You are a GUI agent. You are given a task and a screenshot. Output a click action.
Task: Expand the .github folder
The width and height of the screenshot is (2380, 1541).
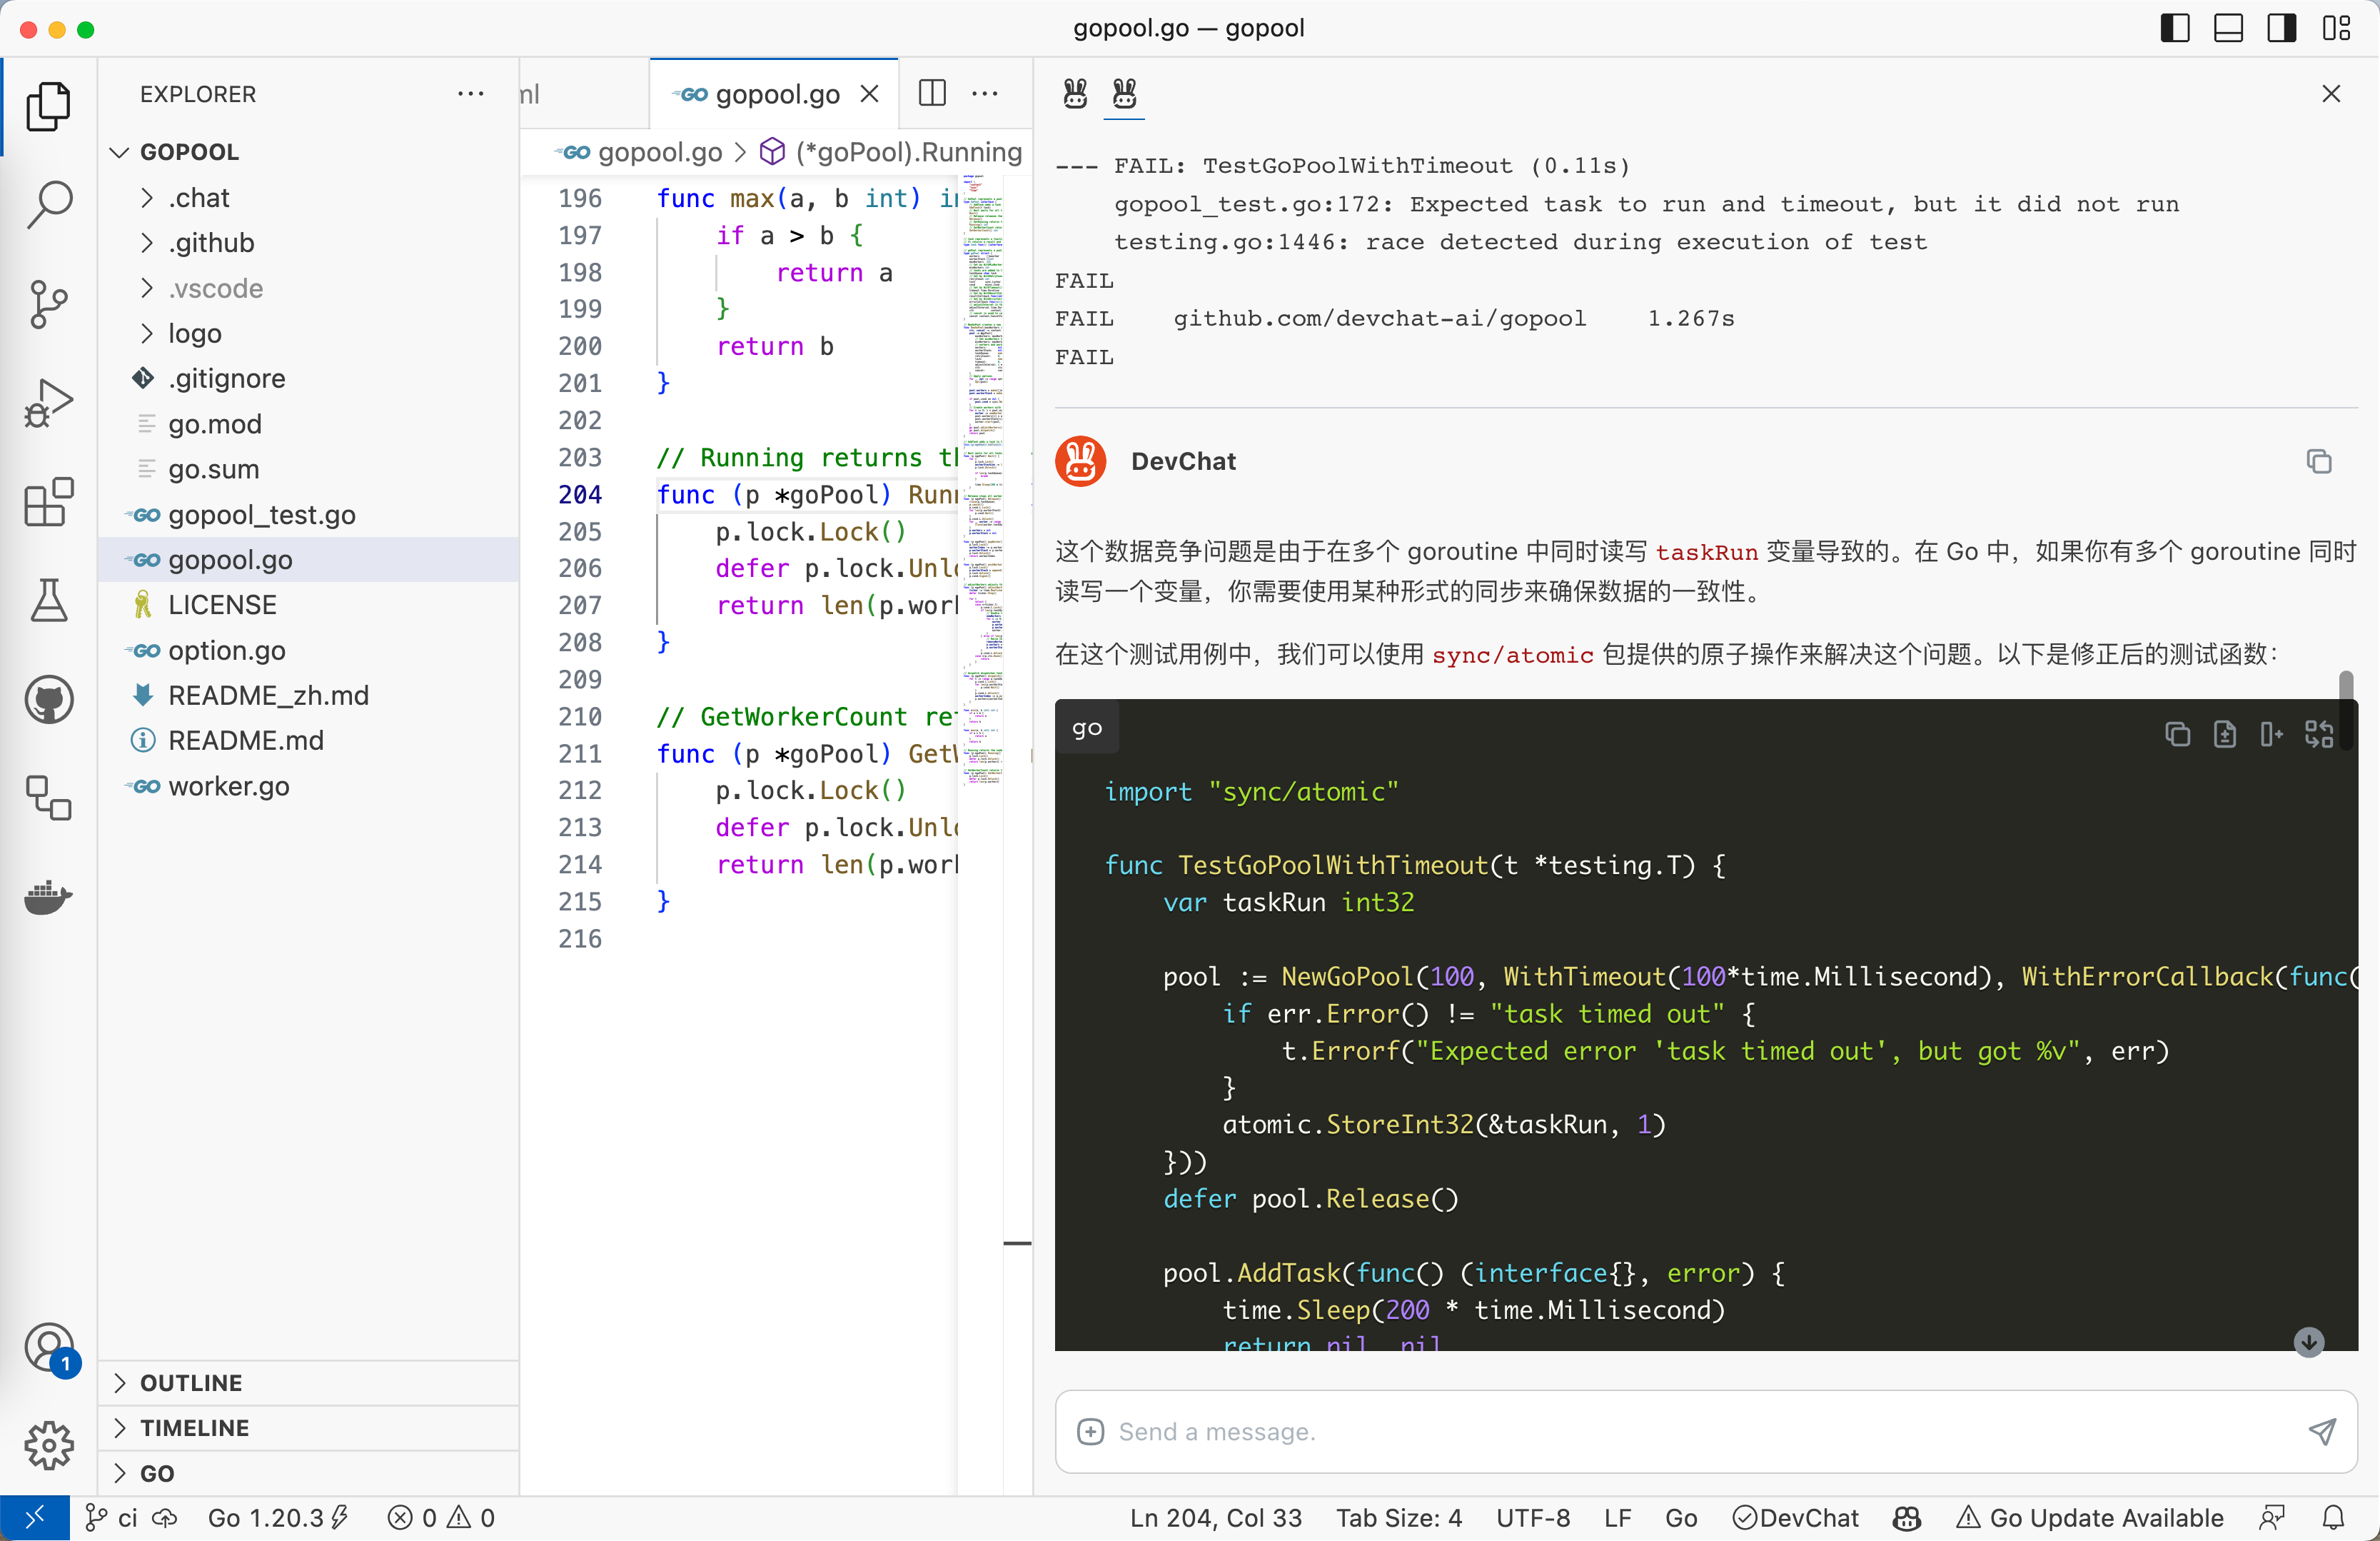(211, 243)
